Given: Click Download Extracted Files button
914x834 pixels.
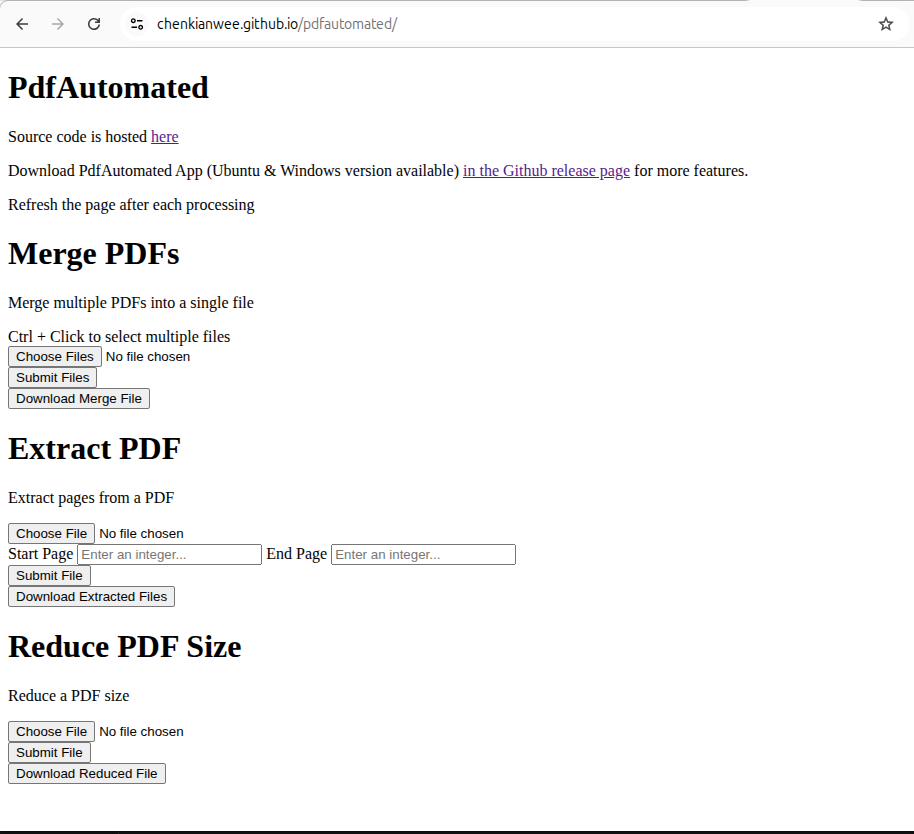Looking at the screenshot, I should (x=91, y=597).
